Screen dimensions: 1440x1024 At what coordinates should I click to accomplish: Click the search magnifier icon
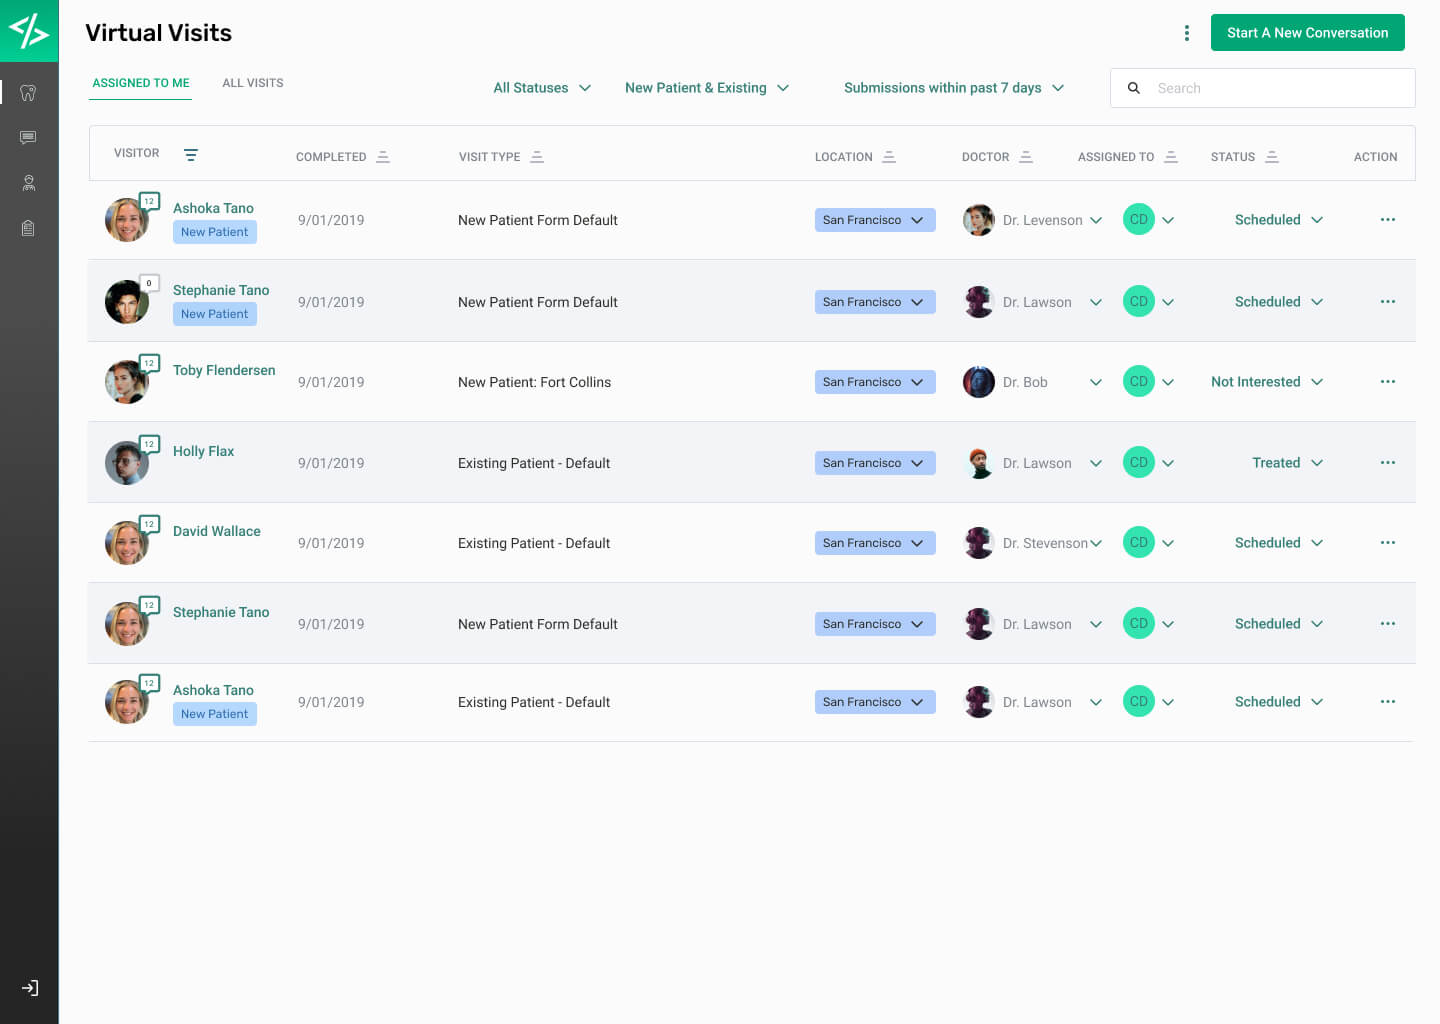[x=1134, y=88]
